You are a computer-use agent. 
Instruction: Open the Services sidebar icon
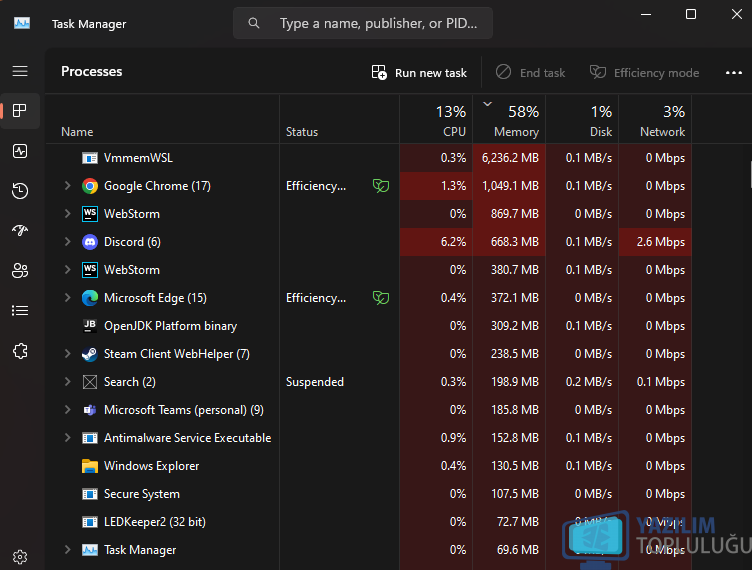coord(20,351)
